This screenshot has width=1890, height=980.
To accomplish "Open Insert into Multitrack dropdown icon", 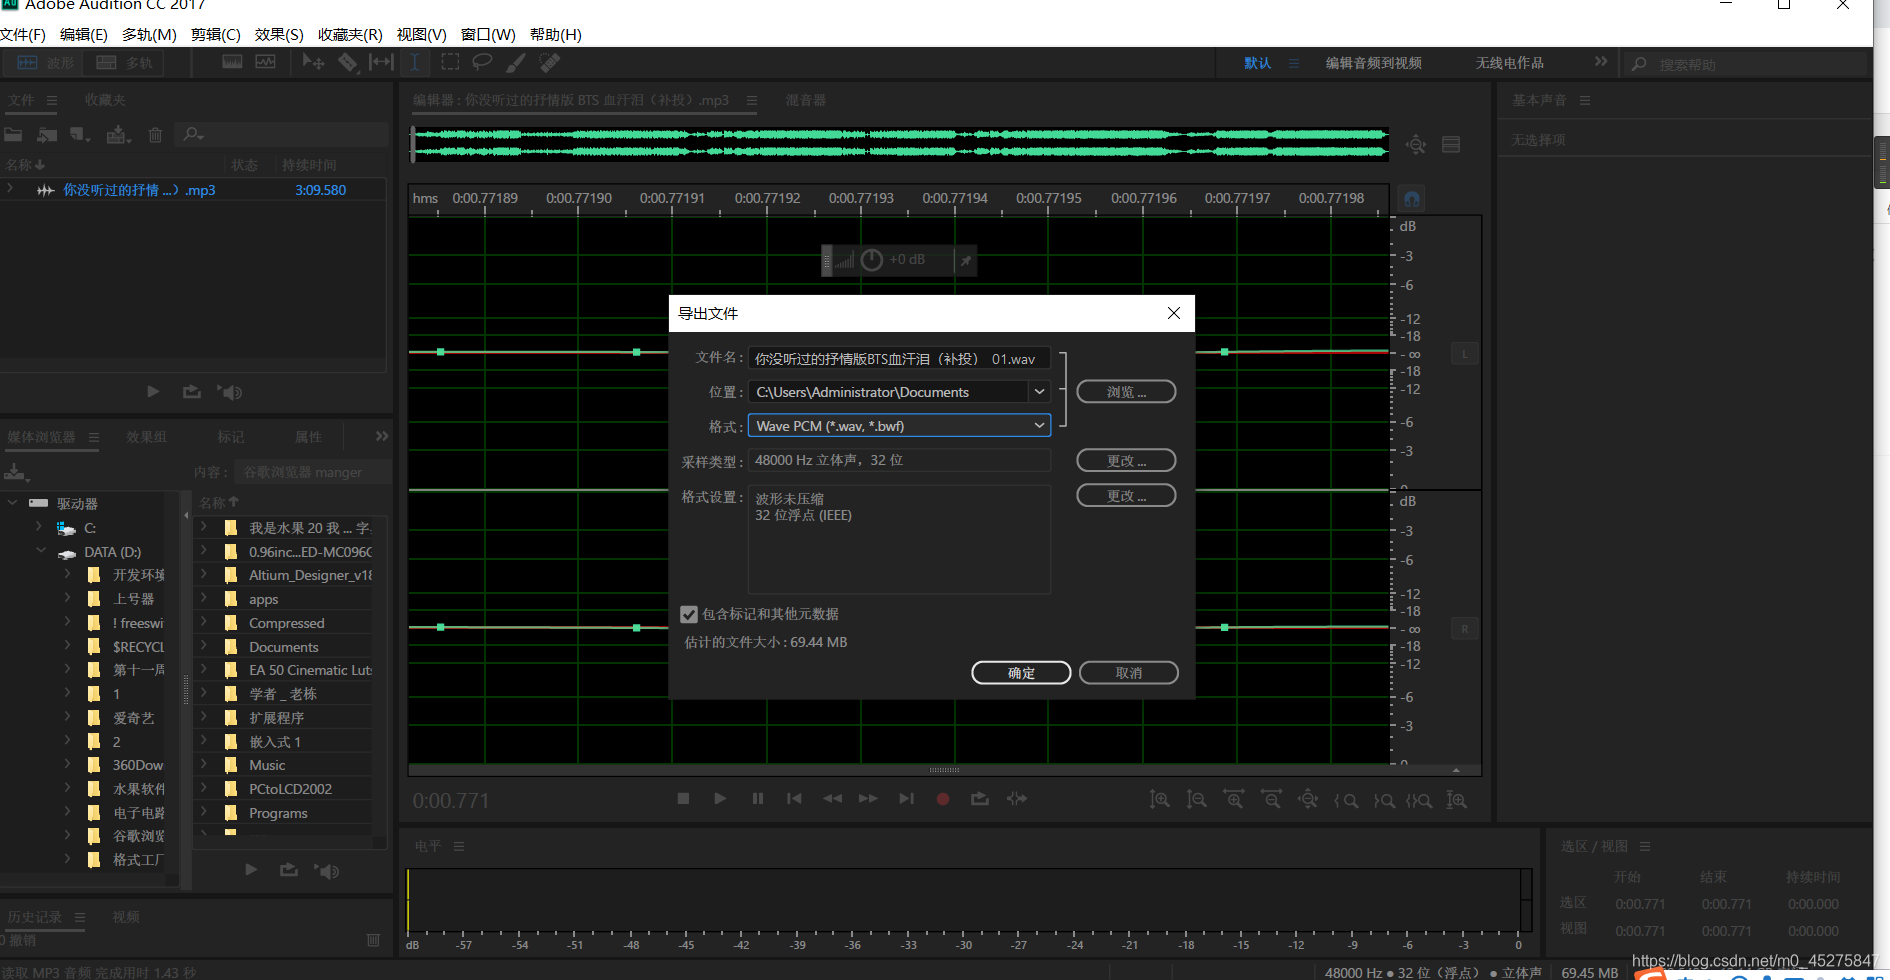I will tap(119, 134).
